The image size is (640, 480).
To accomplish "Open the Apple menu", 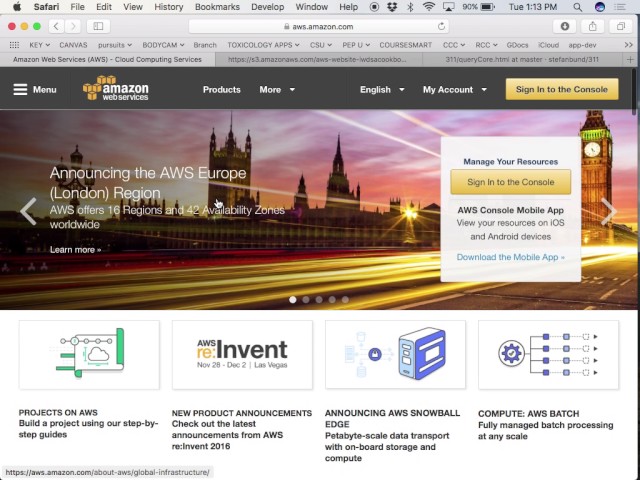I will (x=16, y=7).
